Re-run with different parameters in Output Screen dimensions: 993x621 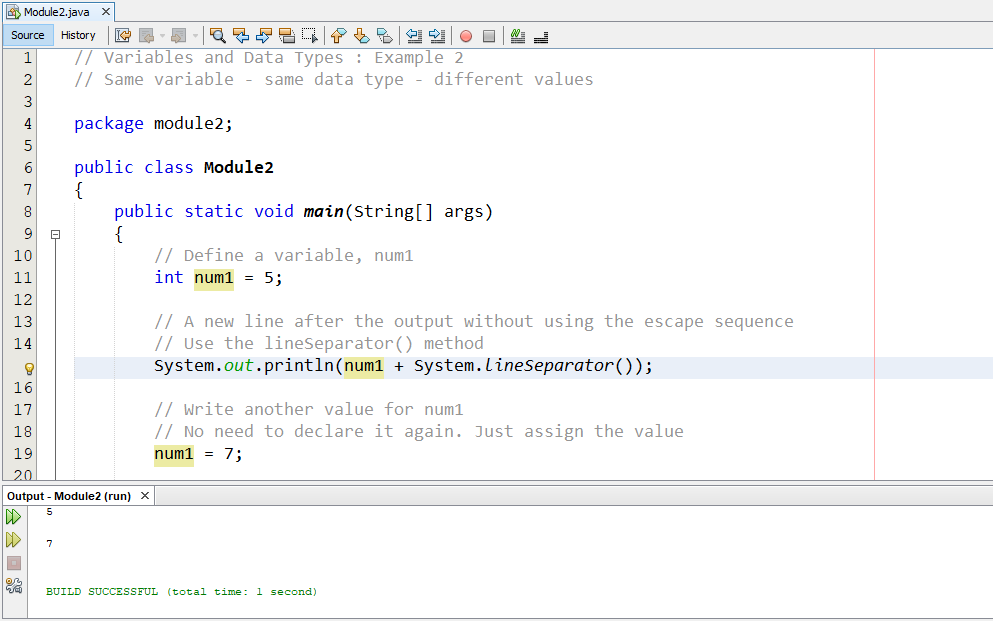13,540
